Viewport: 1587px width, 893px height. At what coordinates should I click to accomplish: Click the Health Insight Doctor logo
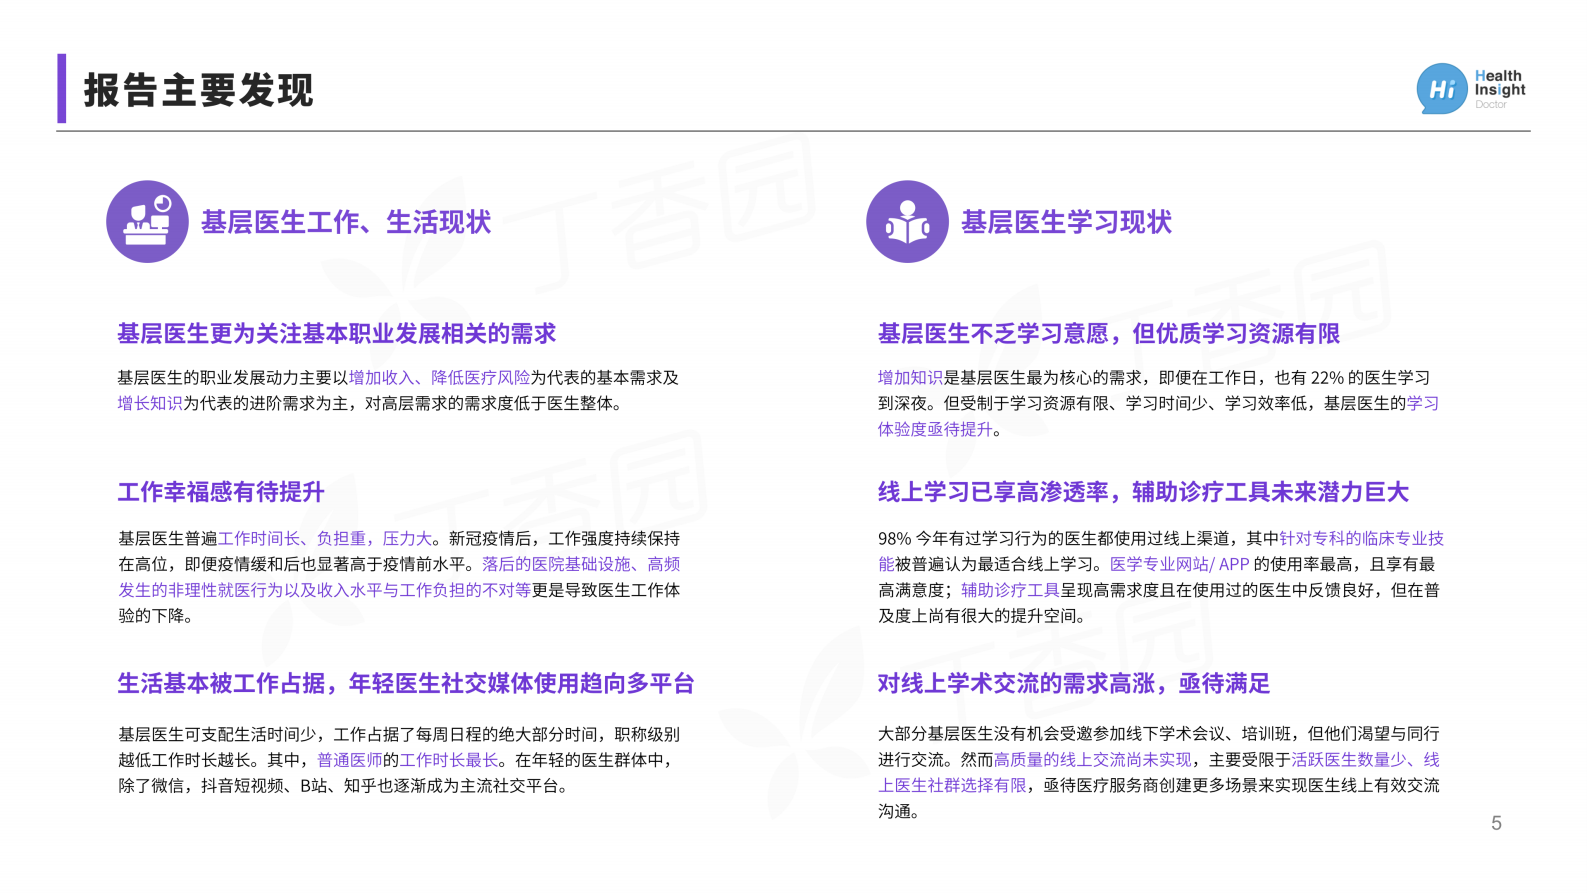1471,89
